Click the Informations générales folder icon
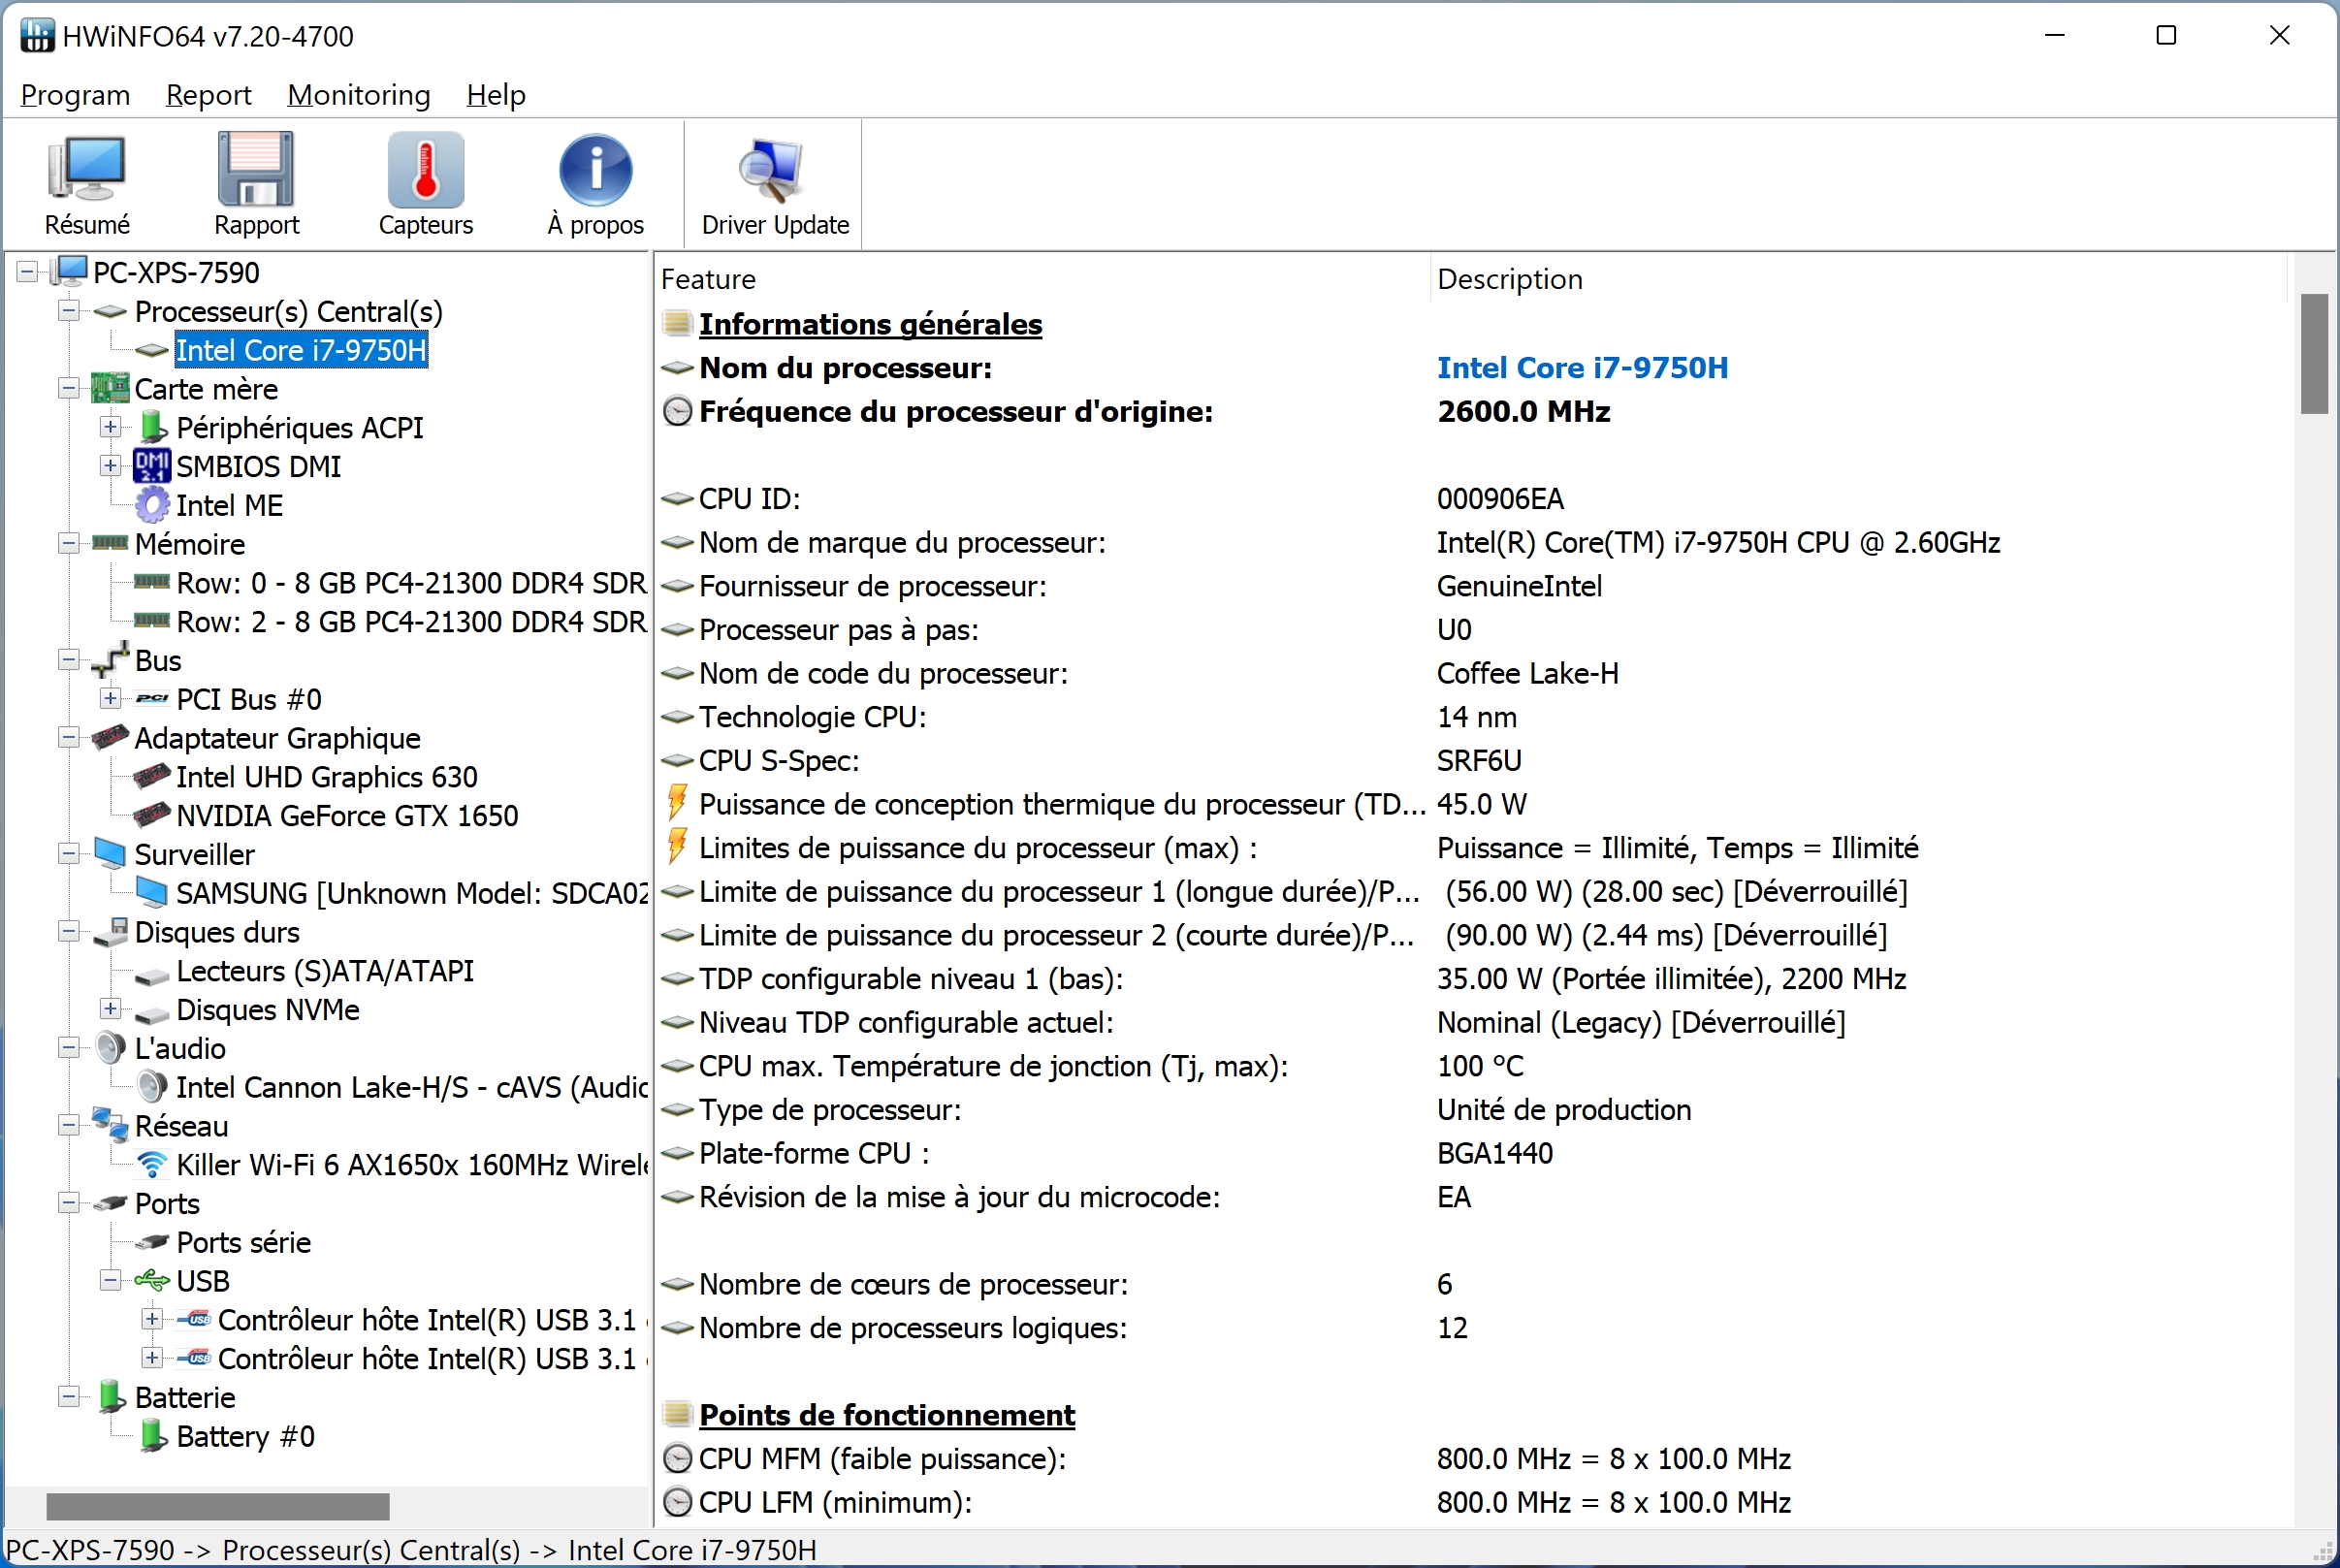Viewport: 2340px width, 1568px height. (678, 323)
